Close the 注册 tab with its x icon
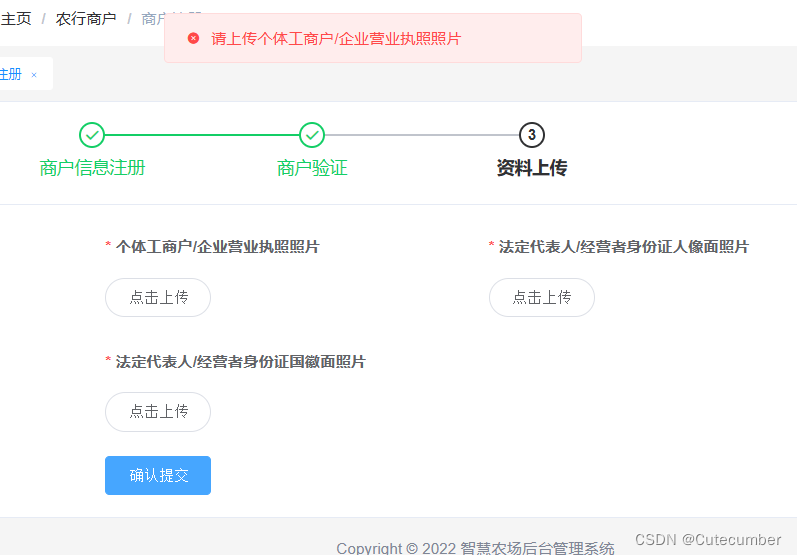The width and height of the screenshot is (797, 555). click(x=34, y=75)
